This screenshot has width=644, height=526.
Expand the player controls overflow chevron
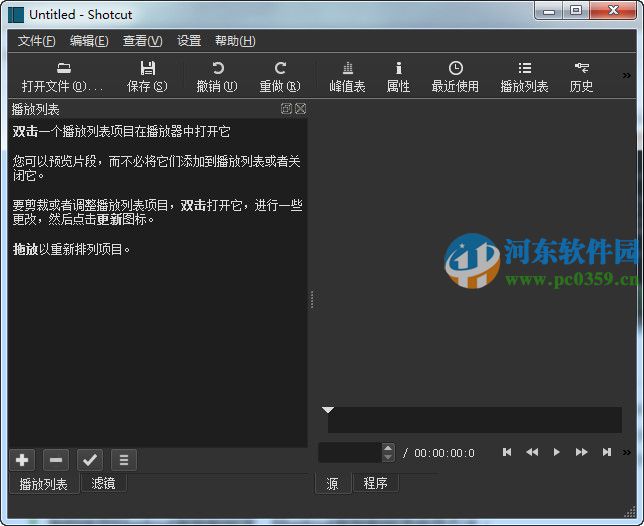tap(627, 452)
